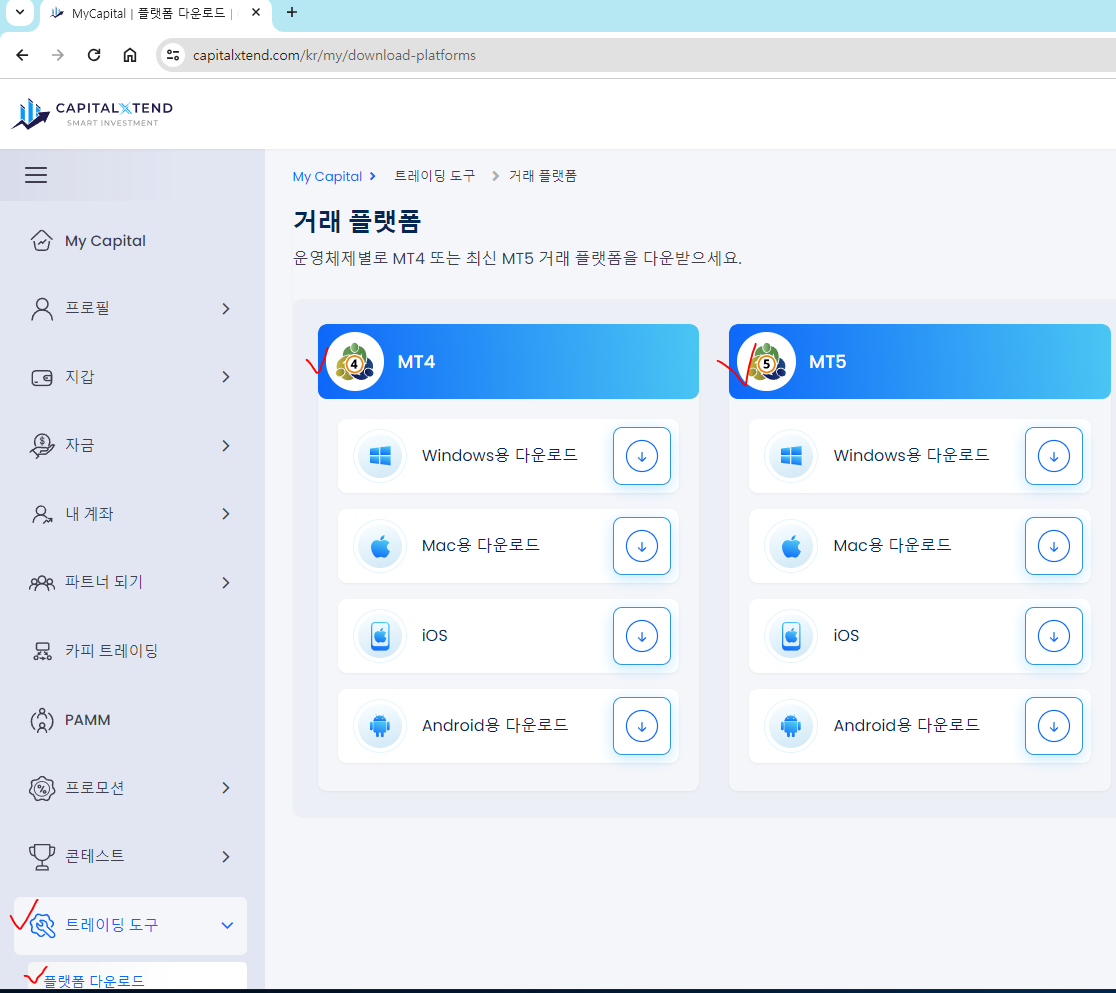
Task: Select 트레이딩 도구 menu item
Action: [131, 925]
